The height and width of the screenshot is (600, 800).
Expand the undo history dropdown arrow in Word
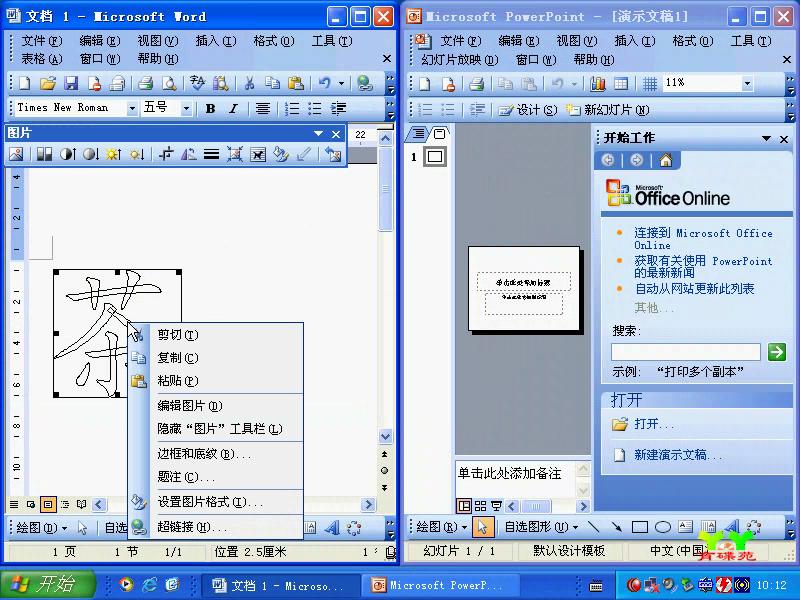coord(341,83)
